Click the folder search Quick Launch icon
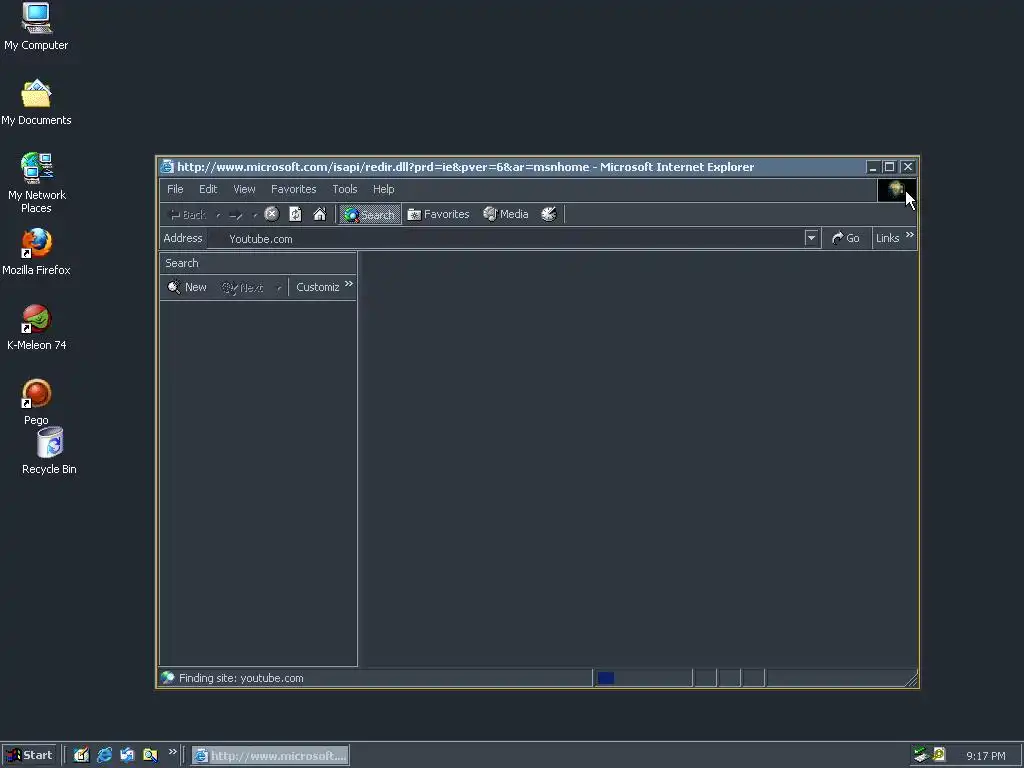 150,755
